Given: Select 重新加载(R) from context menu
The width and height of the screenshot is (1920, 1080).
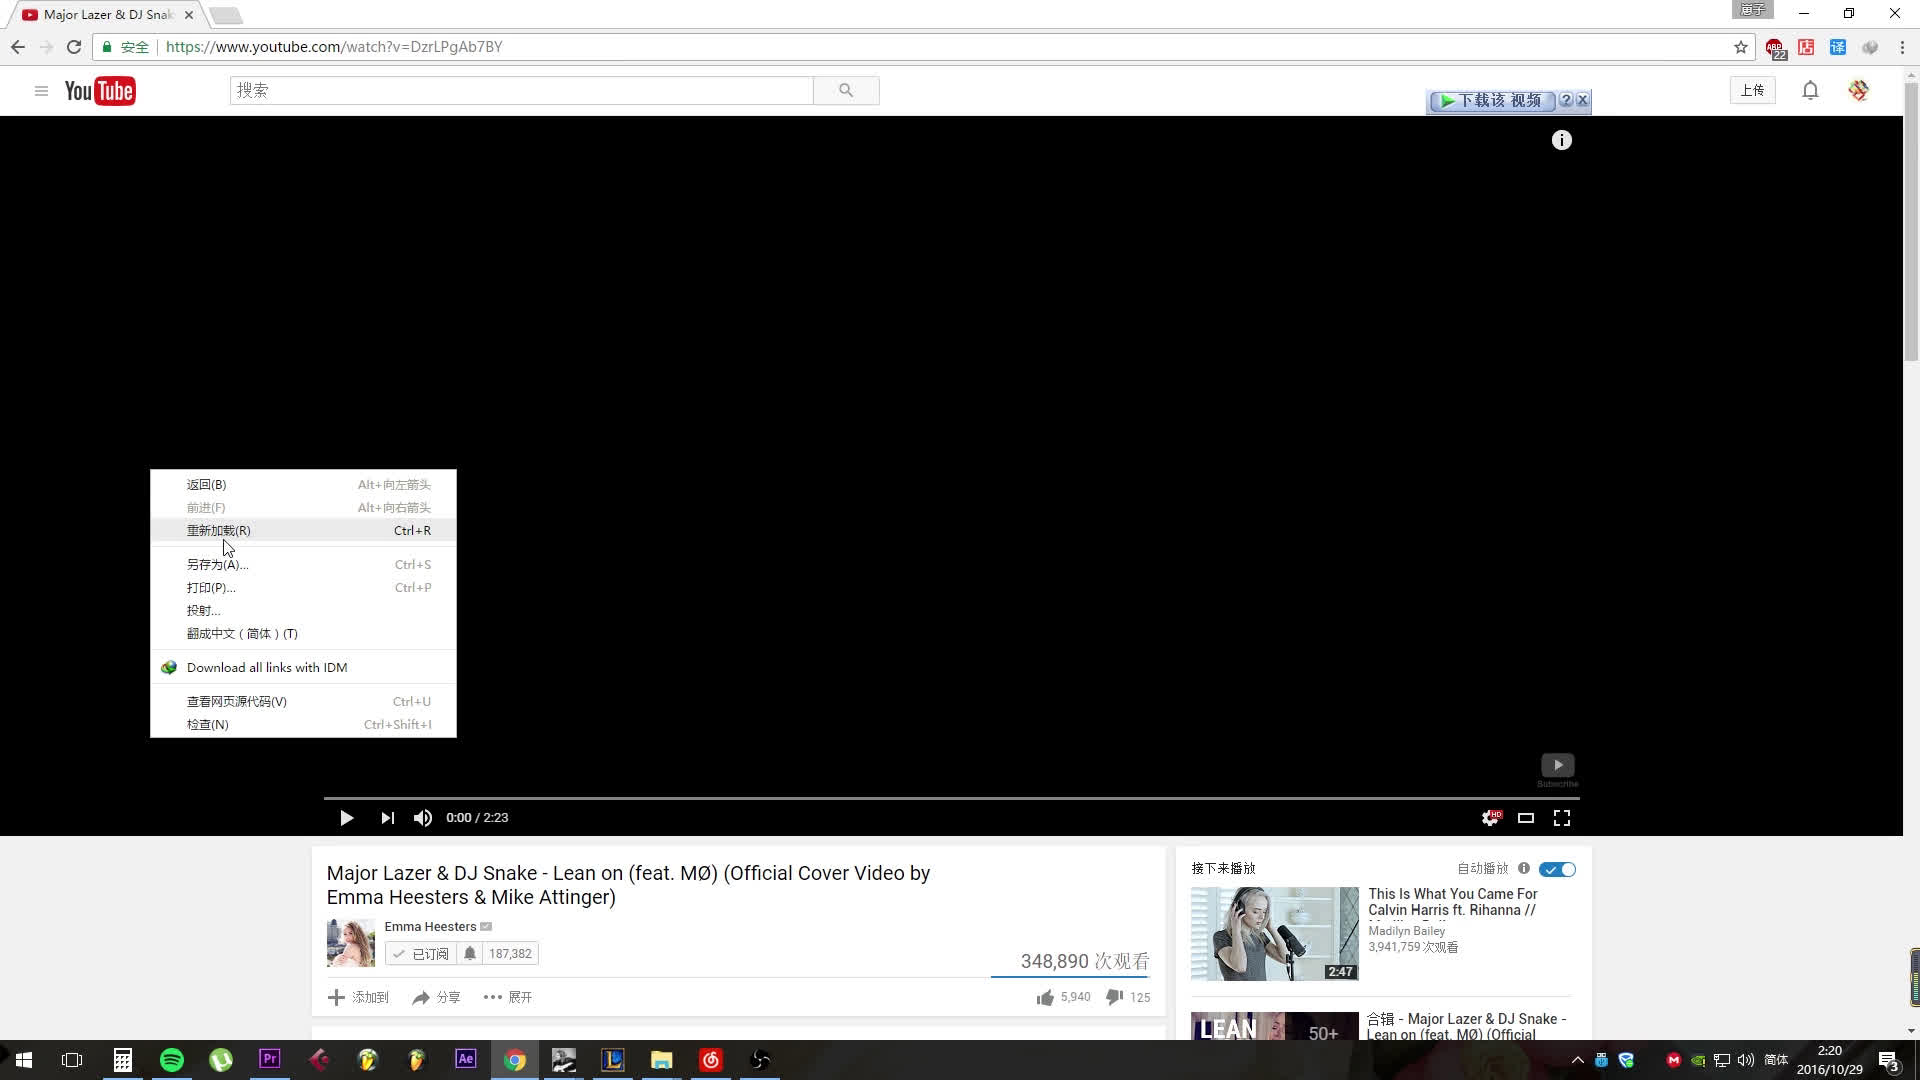Looking at the screenshot, I should [x=219, y=531].
